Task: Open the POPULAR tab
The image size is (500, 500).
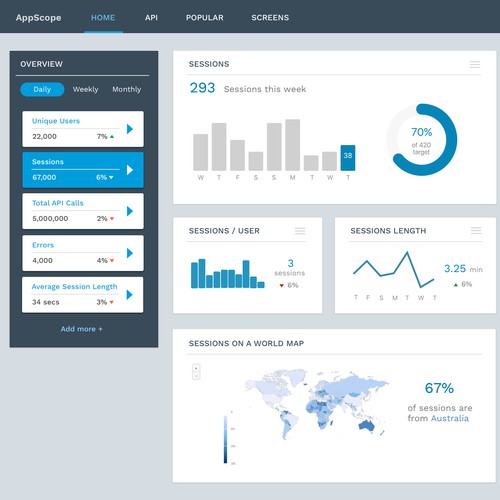Action: (205, 18)
